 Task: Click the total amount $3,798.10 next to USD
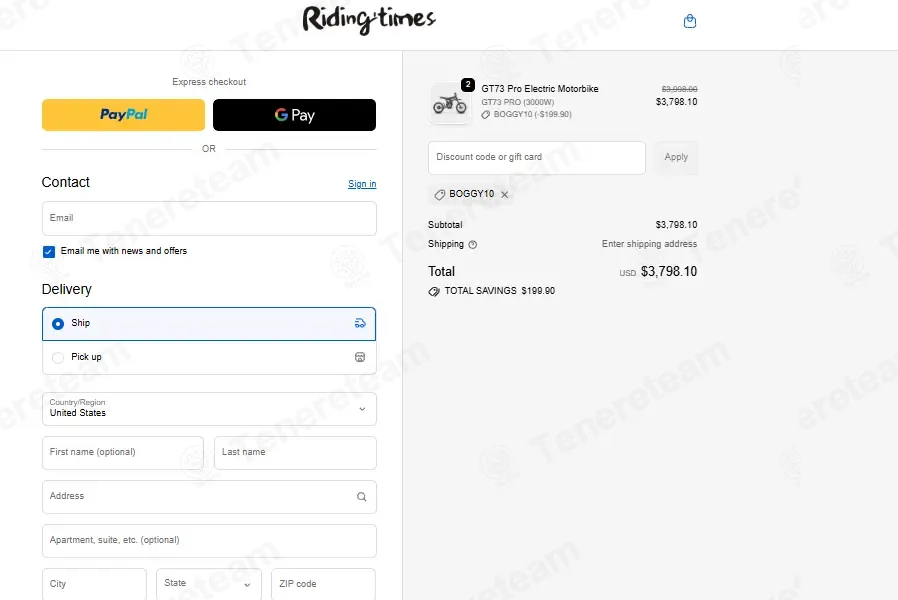[668, 271]
